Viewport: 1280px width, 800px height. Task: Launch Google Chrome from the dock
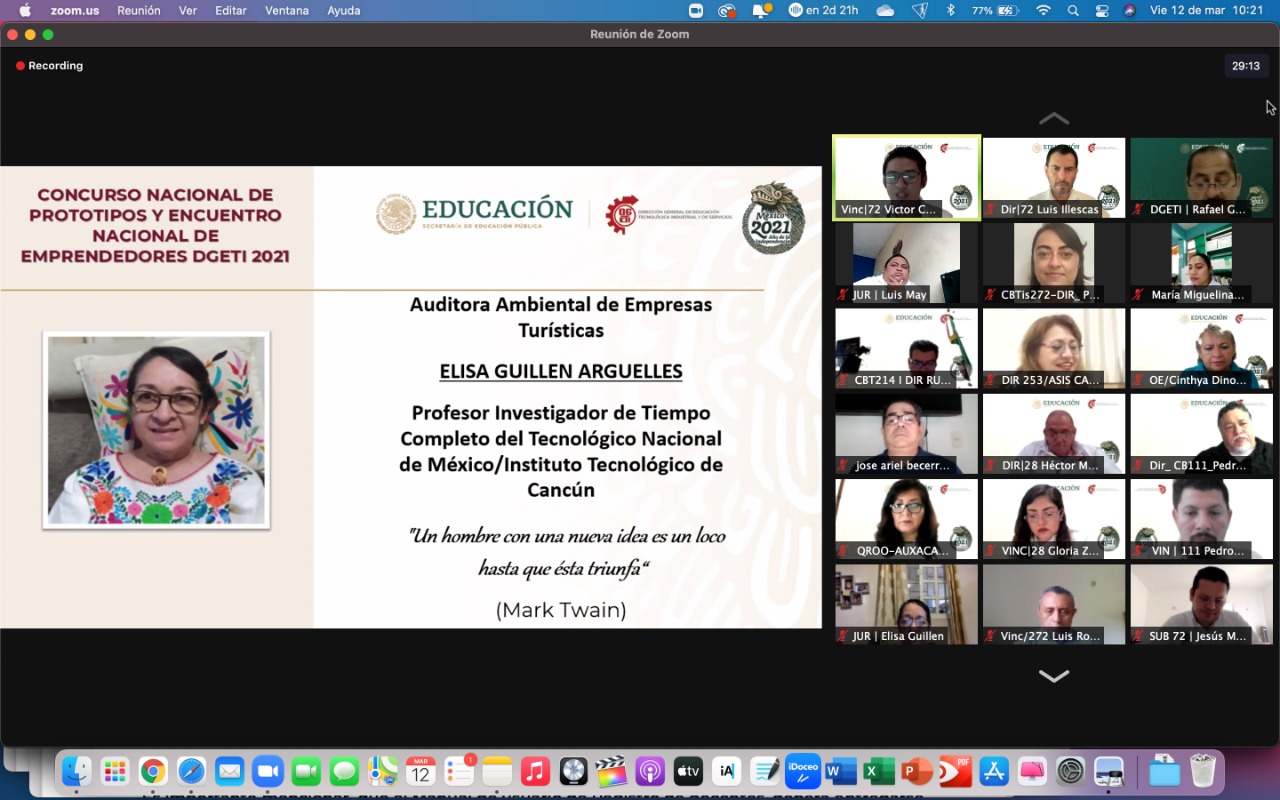(x=153, y=771)
